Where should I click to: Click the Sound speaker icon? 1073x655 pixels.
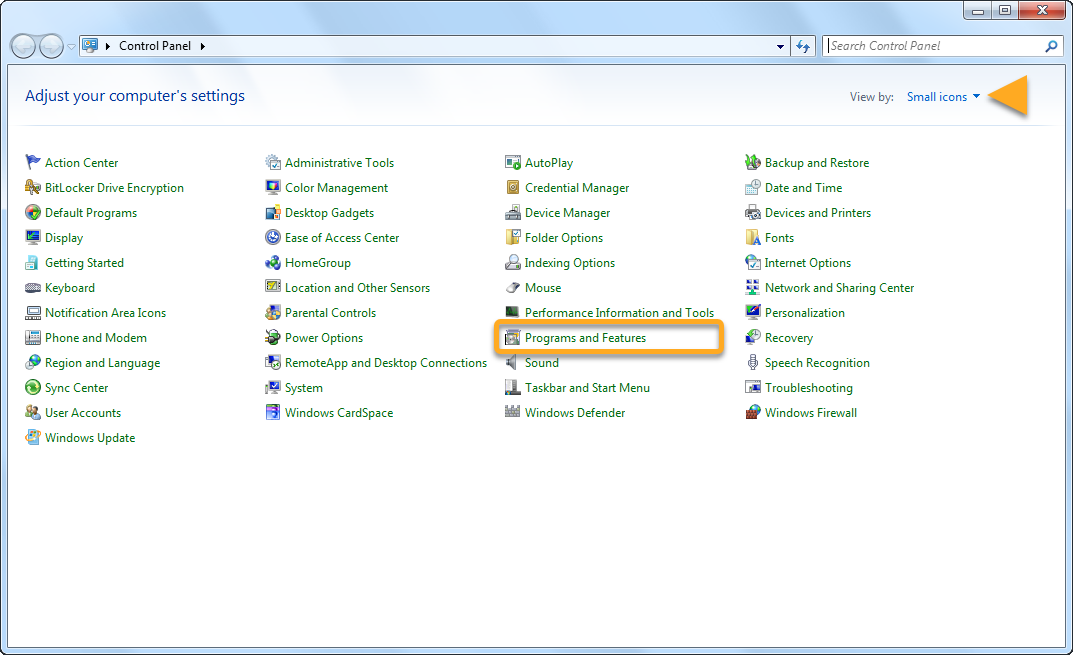pos(513,363)
